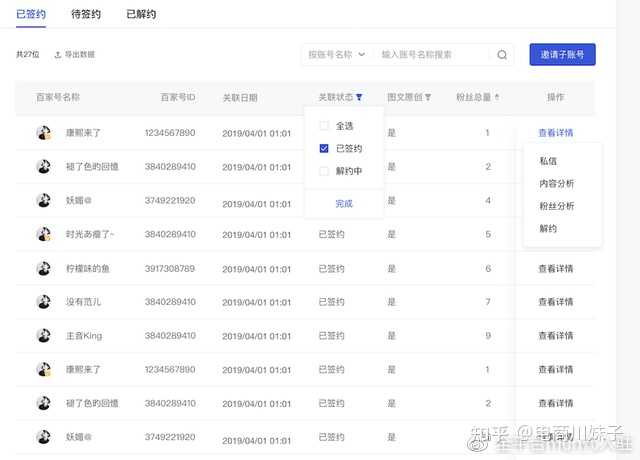640x460 pixels.
Task: Check the 全选 checkbox in the filter
Action: coord(324,126)
